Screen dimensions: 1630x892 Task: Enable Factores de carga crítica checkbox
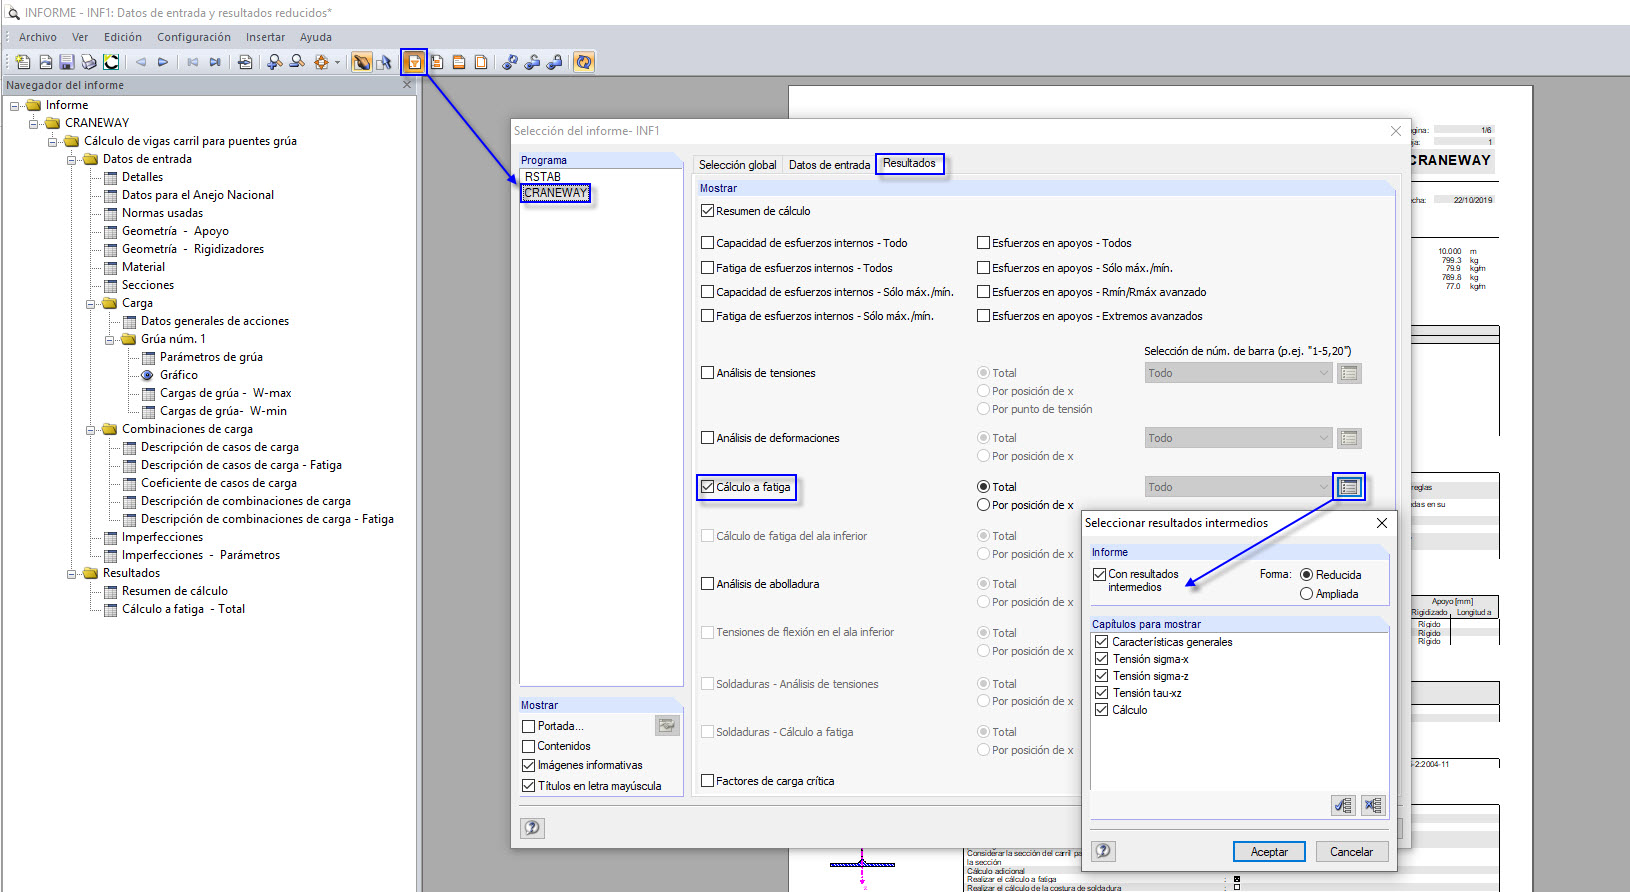click(708, 781)
